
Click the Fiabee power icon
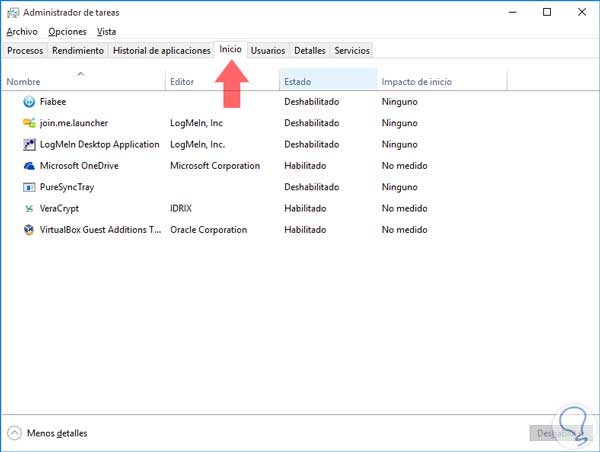pyautogui.click(x=29, y=102)
